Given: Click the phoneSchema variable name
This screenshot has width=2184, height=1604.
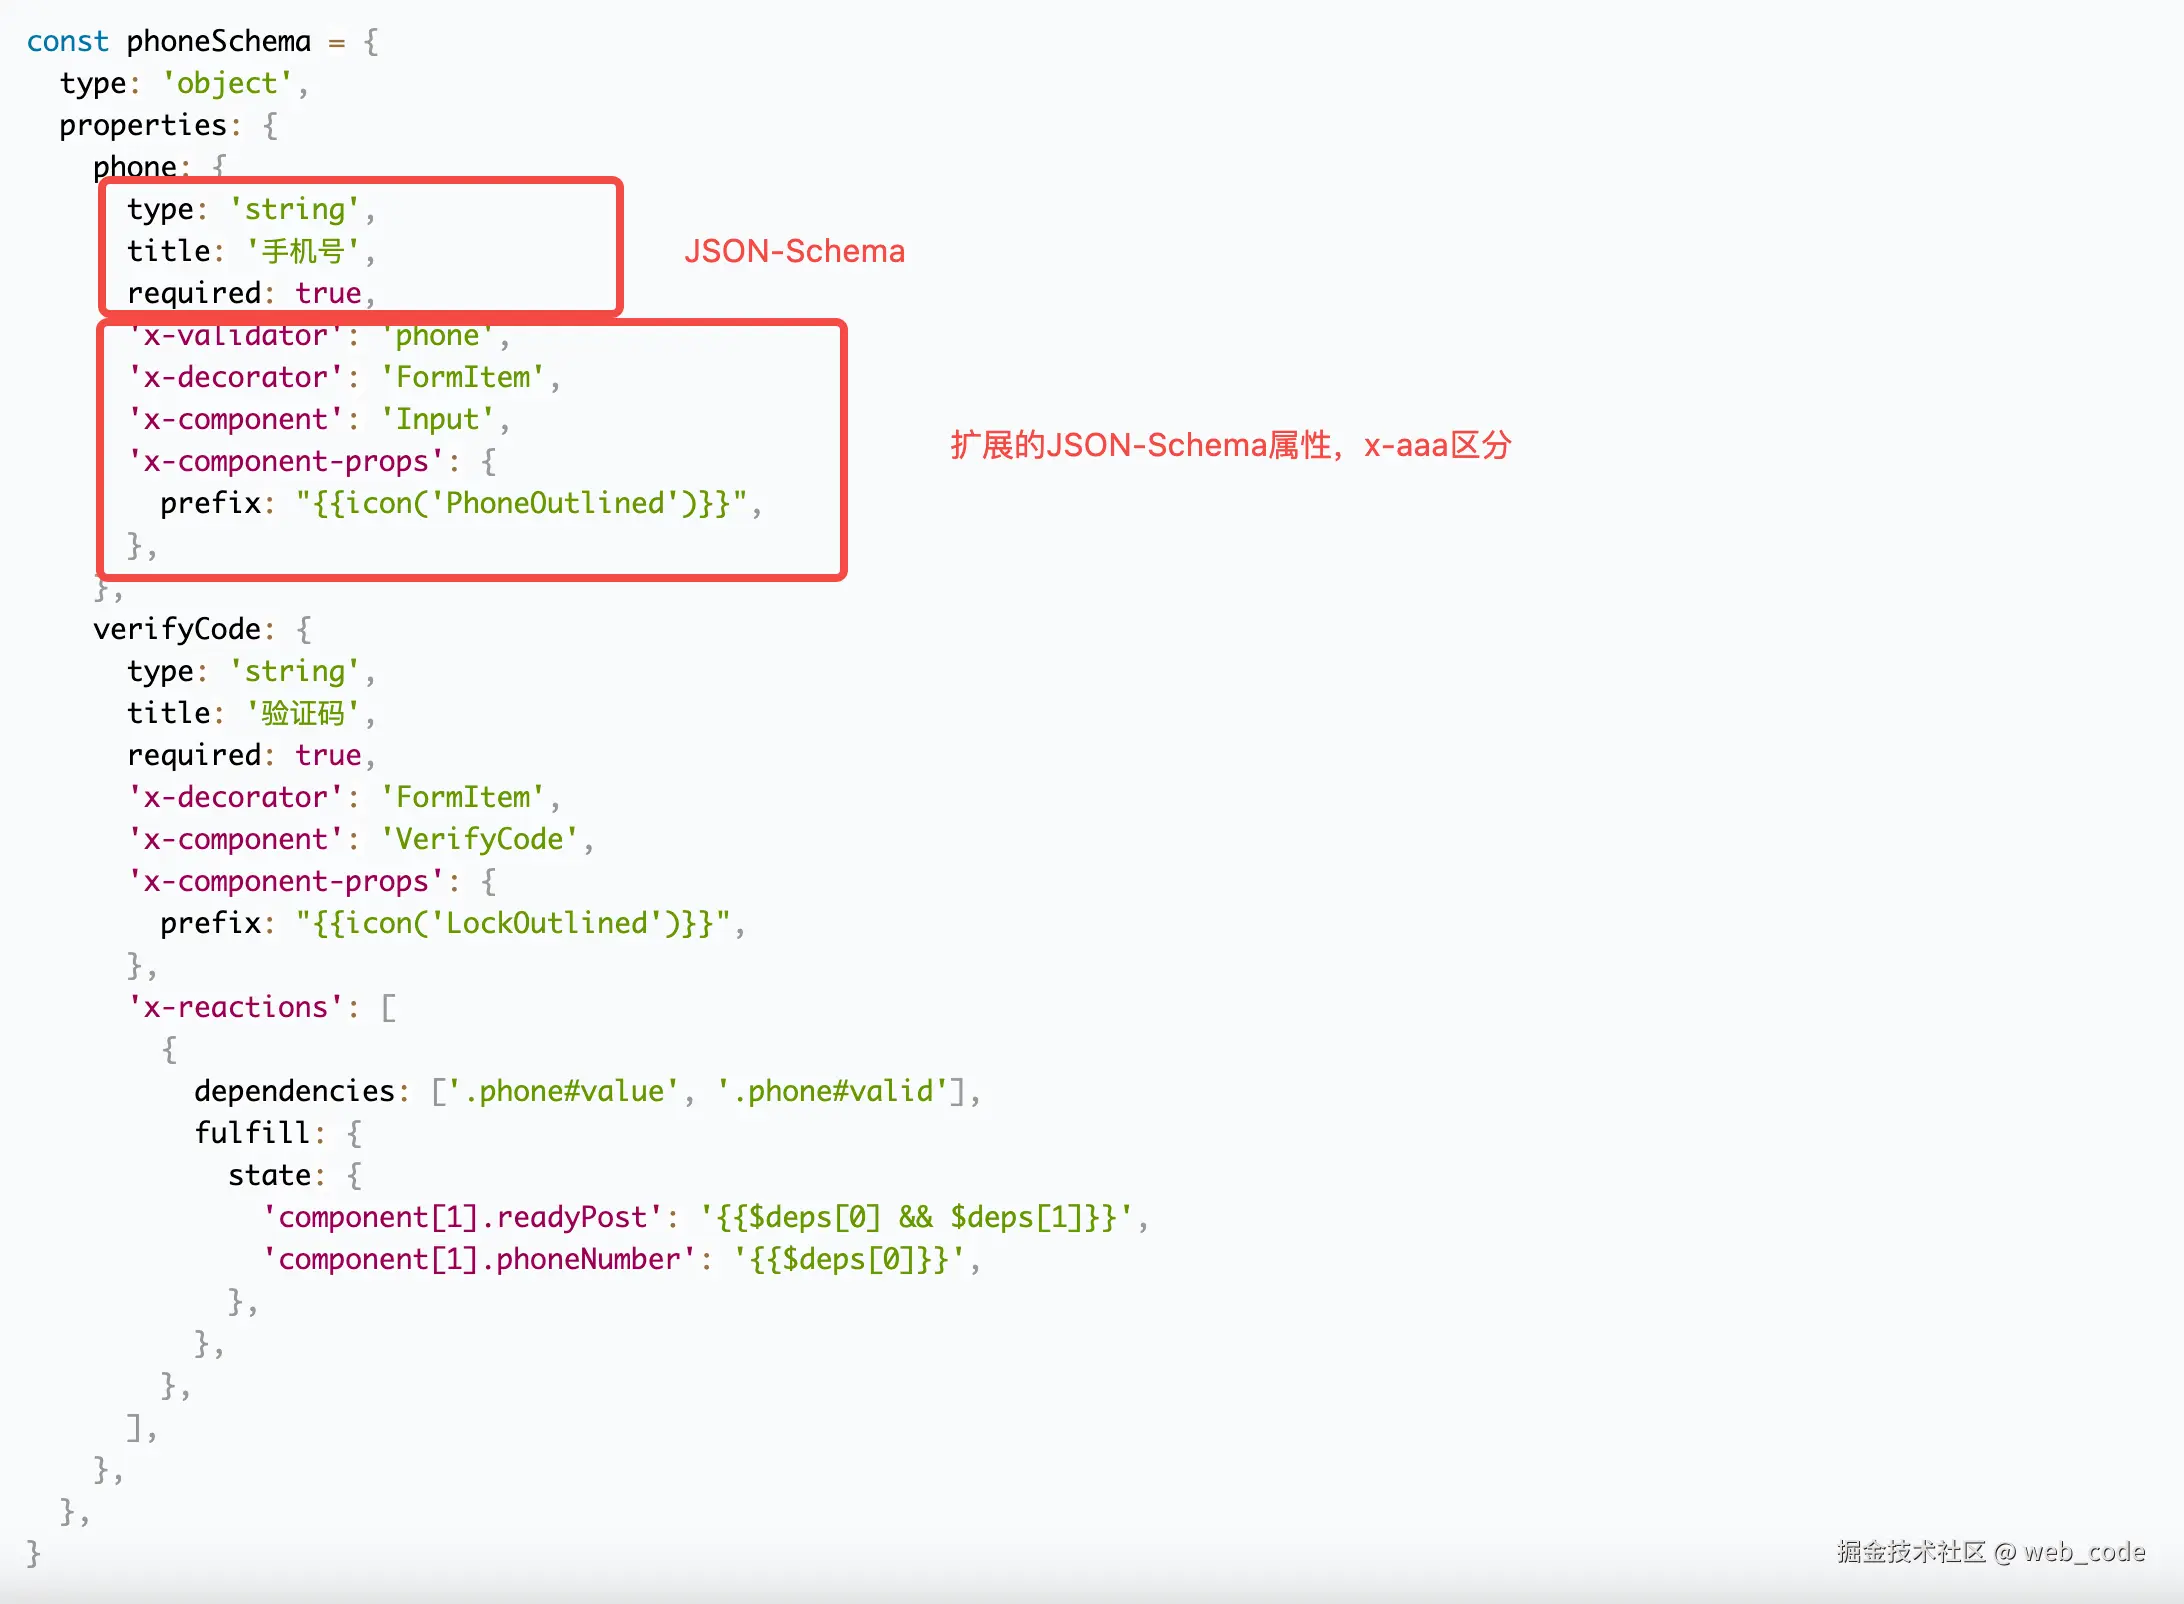Looking at the screenshot, I should point(218,41).
